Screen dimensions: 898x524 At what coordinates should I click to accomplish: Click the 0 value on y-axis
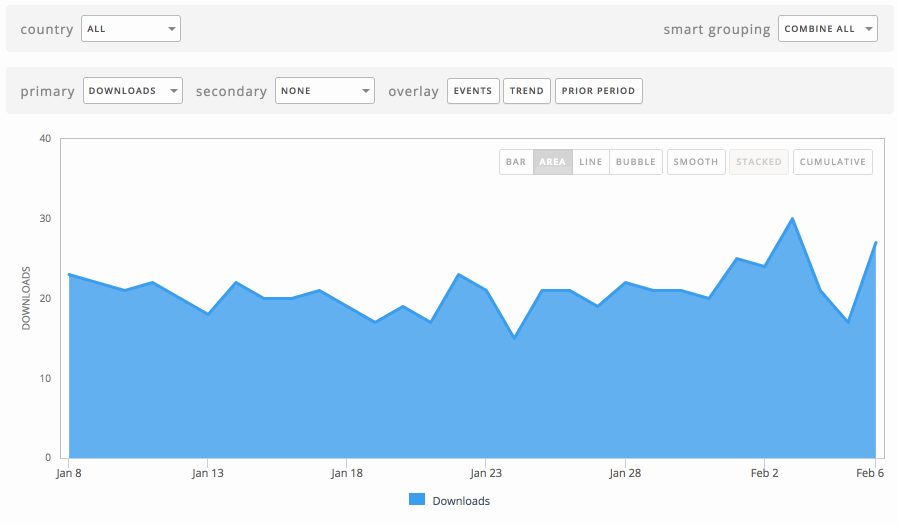point(48,458)
